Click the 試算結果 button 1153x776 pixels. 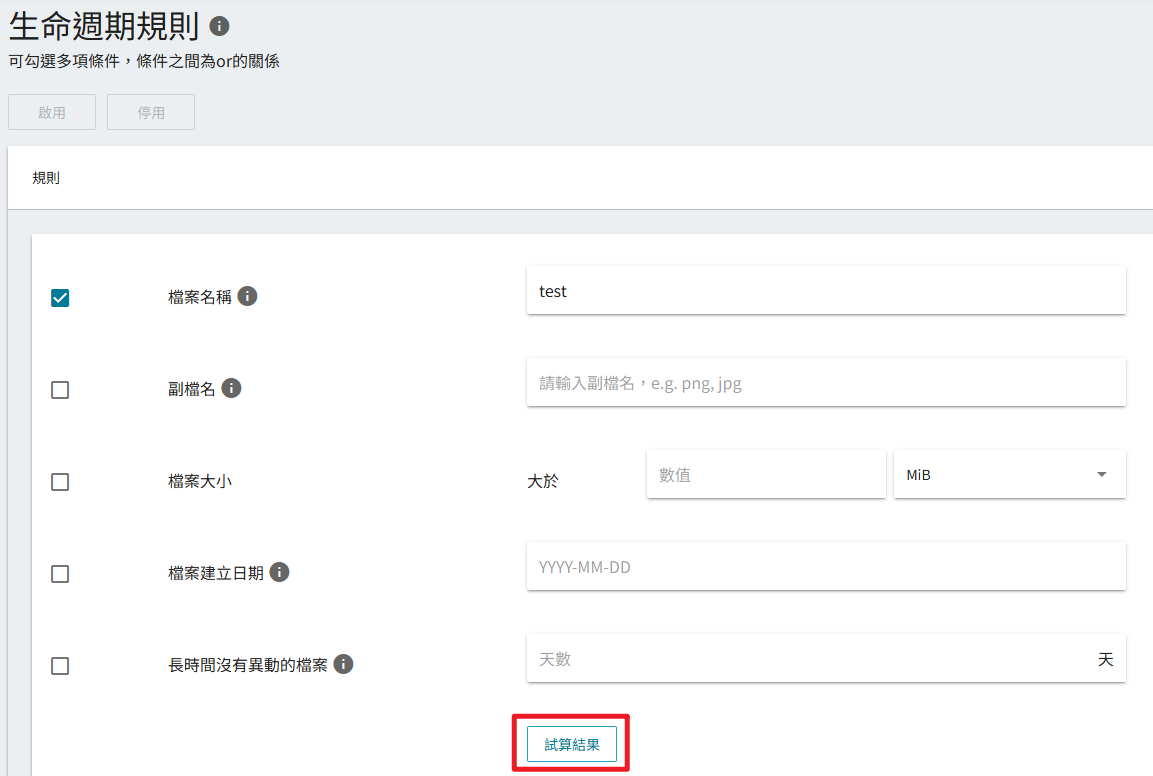pos(571,744)
